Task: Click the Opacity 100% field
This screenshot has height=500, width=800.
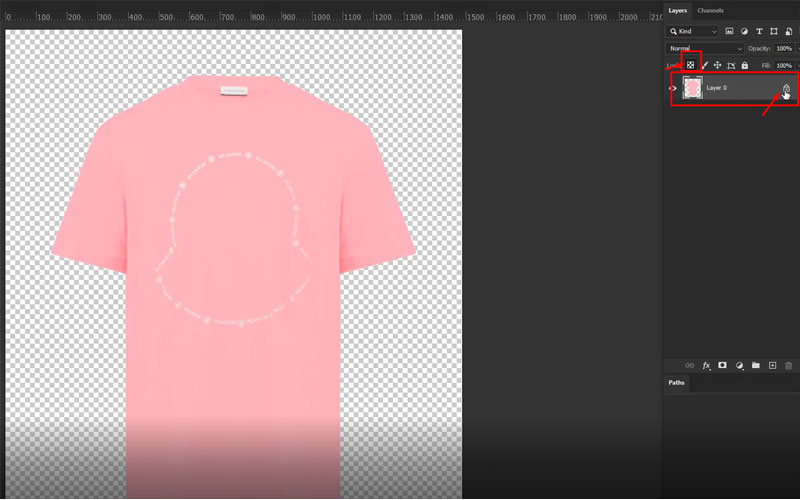Action: point(784,48)
